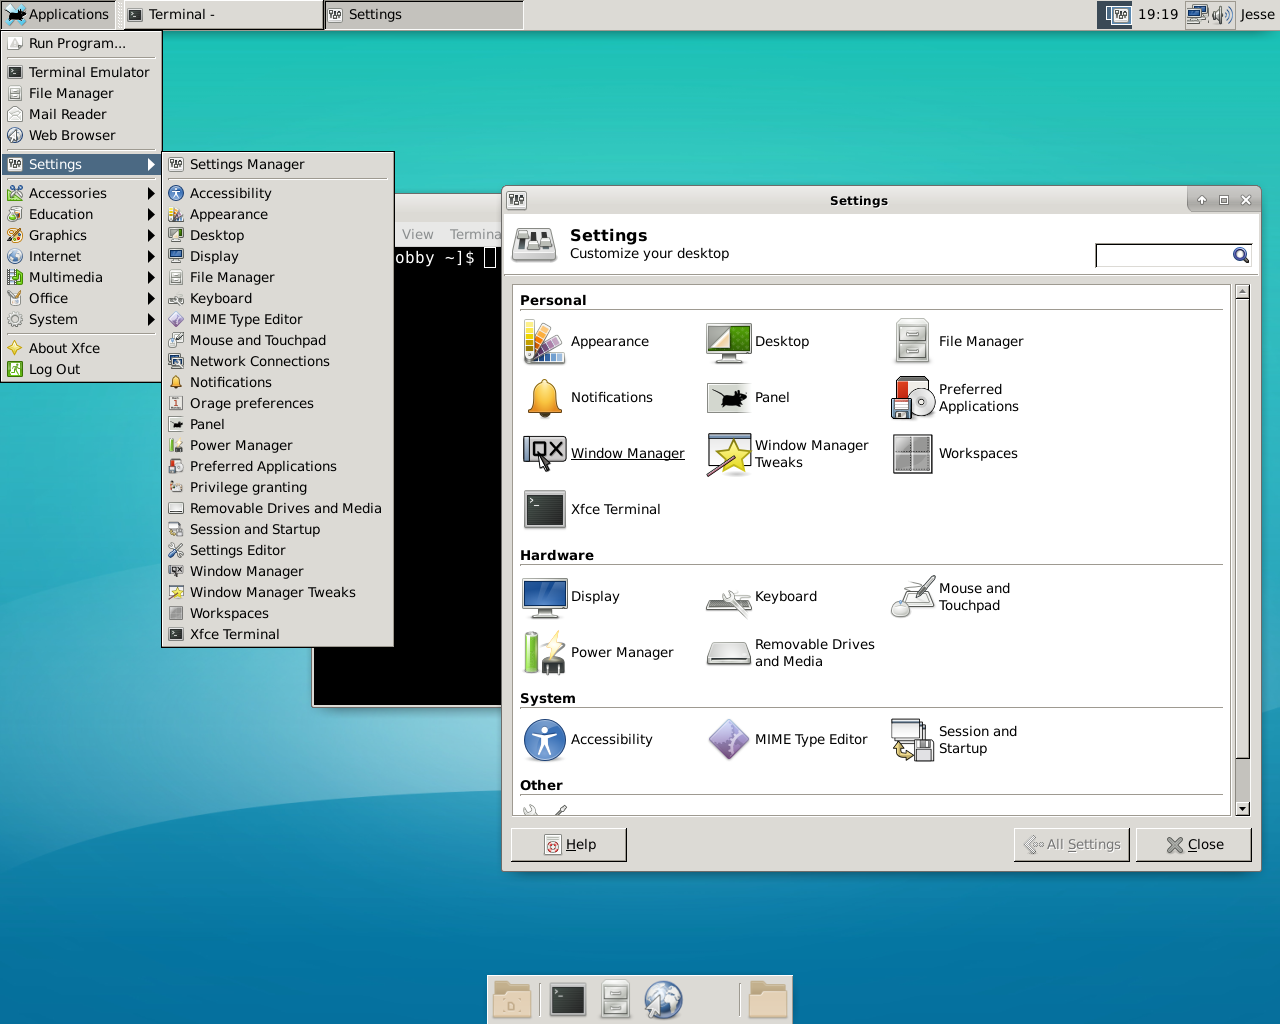Open File Manager icon in Settings window

(912, 342)
